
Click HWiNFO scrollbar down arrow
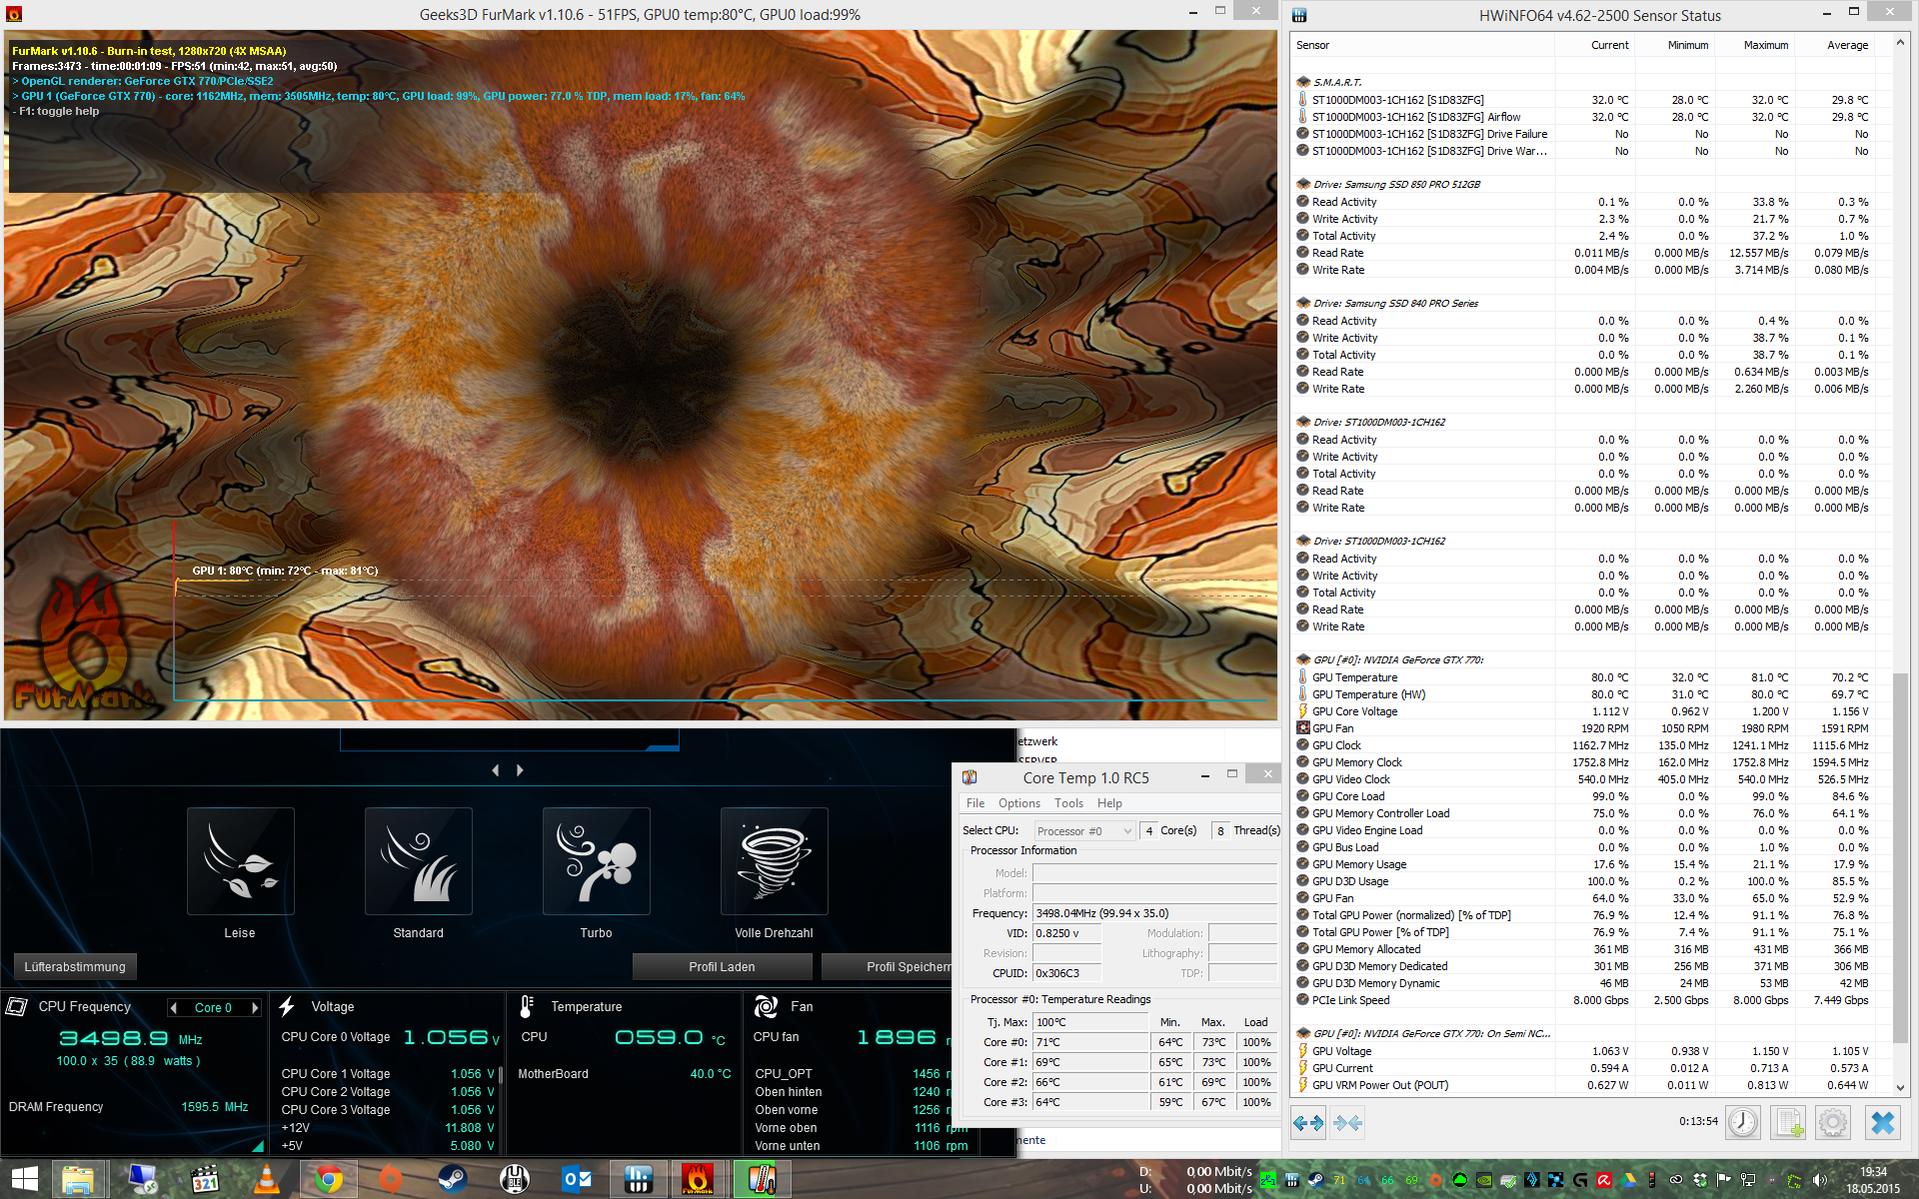tap(1900, 1087)
